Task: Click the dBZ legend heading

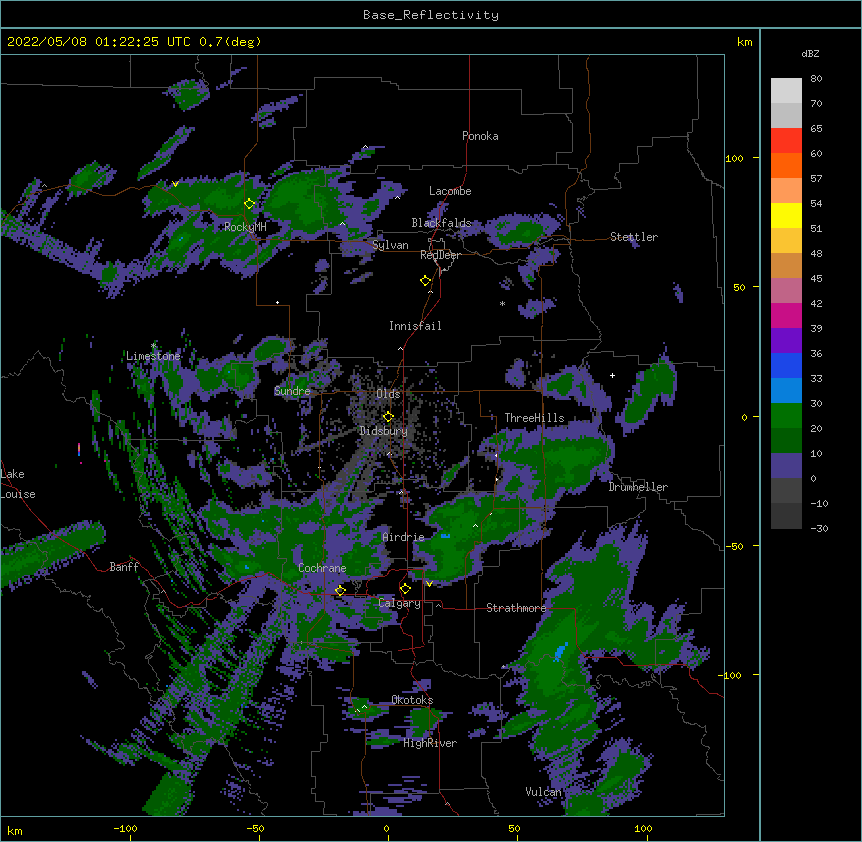Action: click(x=810, y=54)
